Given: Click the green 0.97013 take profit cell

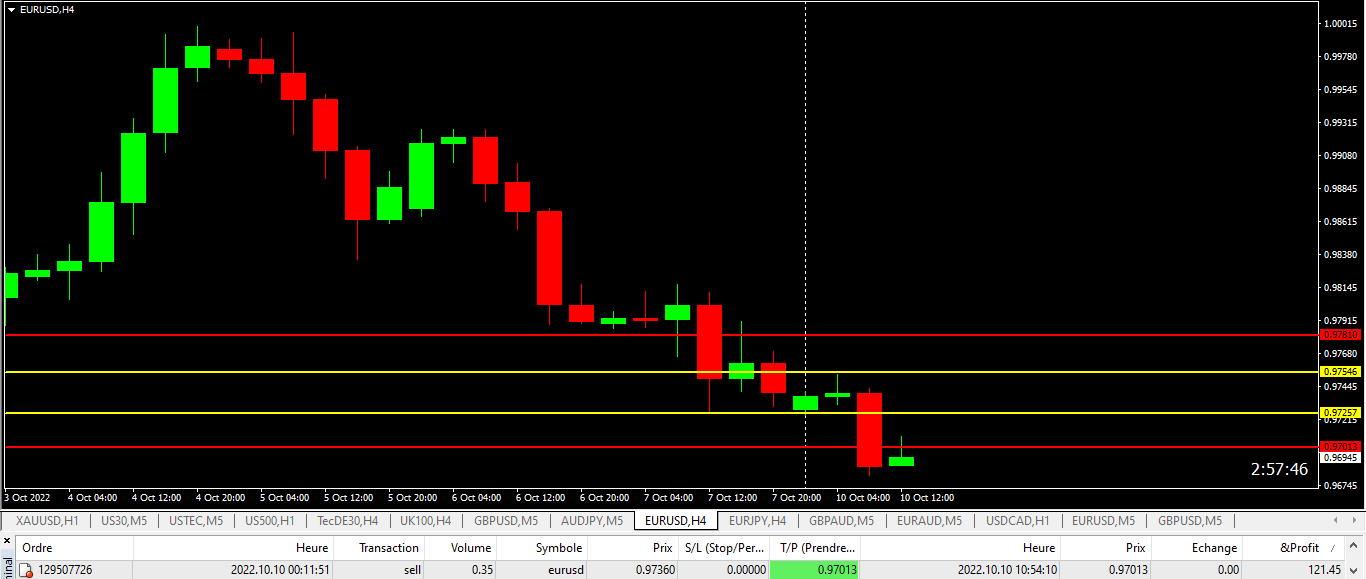Looking at the screenshot, I should point(815,570).
